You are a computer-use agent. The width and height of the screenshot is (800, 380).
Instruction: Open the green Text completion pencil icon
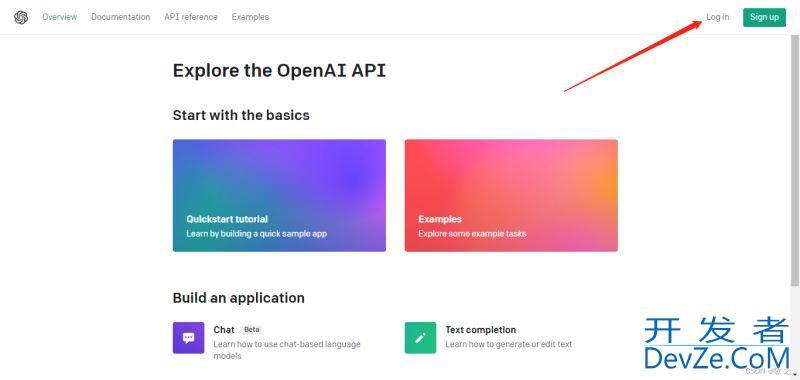[x=420, y=338]
